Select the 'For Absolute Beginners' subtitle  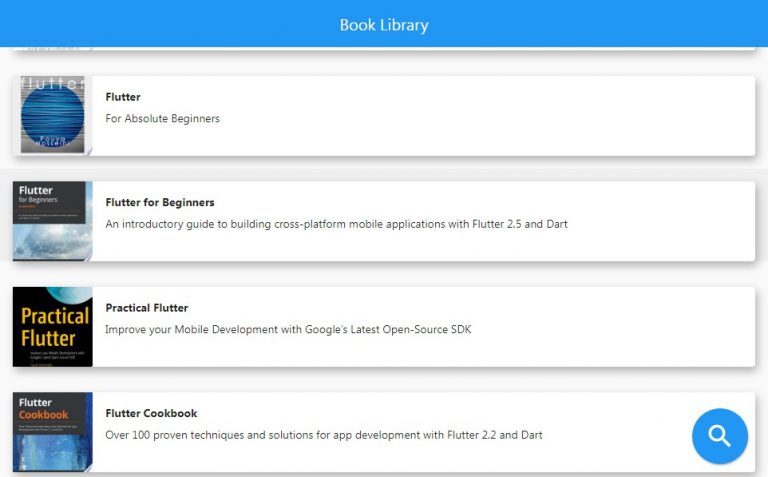click(163, 119)
